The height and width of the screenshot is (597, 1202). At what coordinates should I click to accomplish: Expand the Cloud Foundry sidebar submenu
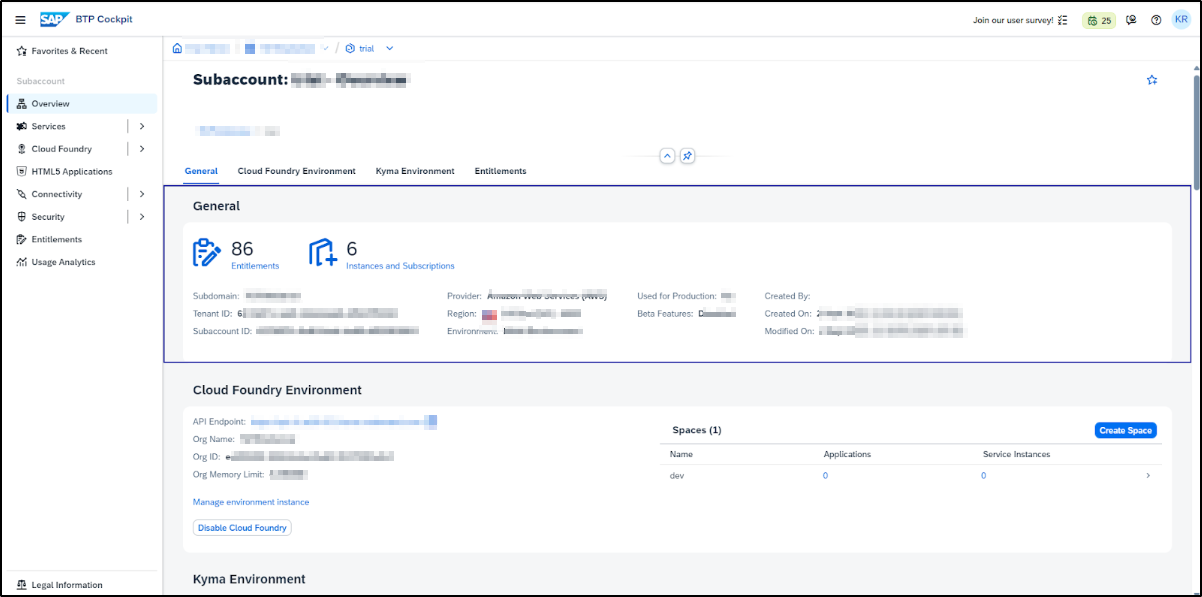(x=142, y=149)
